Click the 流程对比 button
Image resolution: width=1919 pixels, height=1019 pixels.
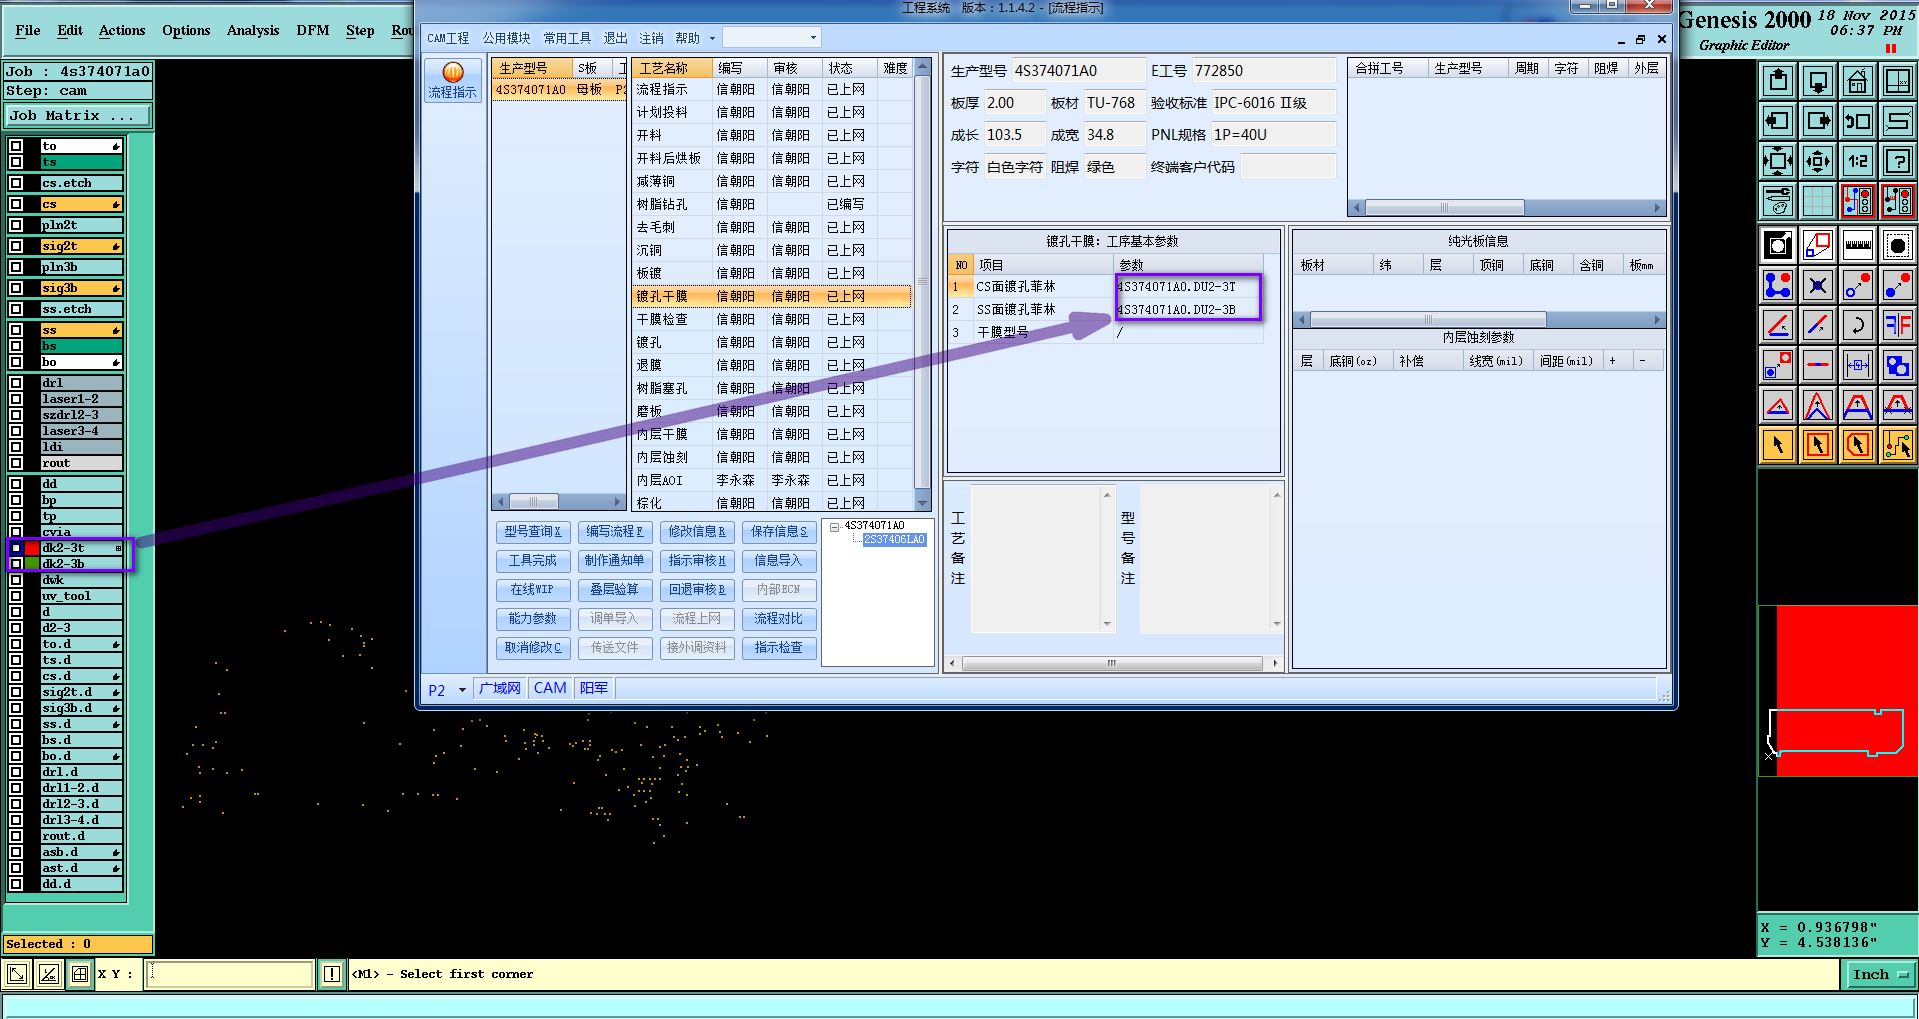779,619
